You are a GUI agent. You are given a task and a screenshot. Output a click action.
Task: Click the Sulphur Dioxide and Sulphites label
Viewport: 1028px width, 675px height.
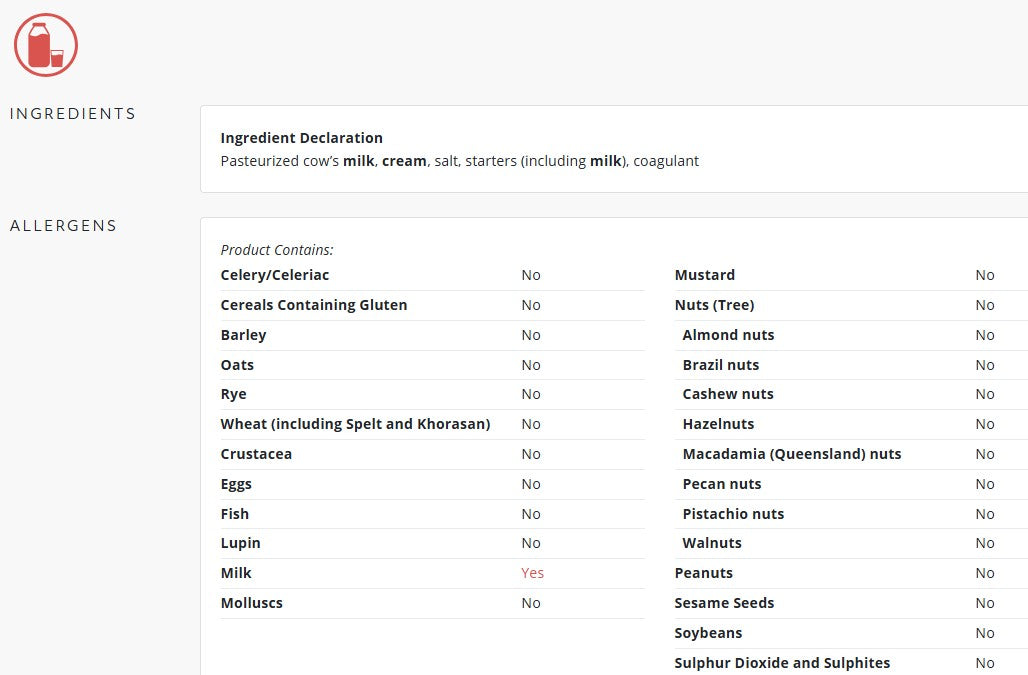pyautogui.click(x=782, y=663)
